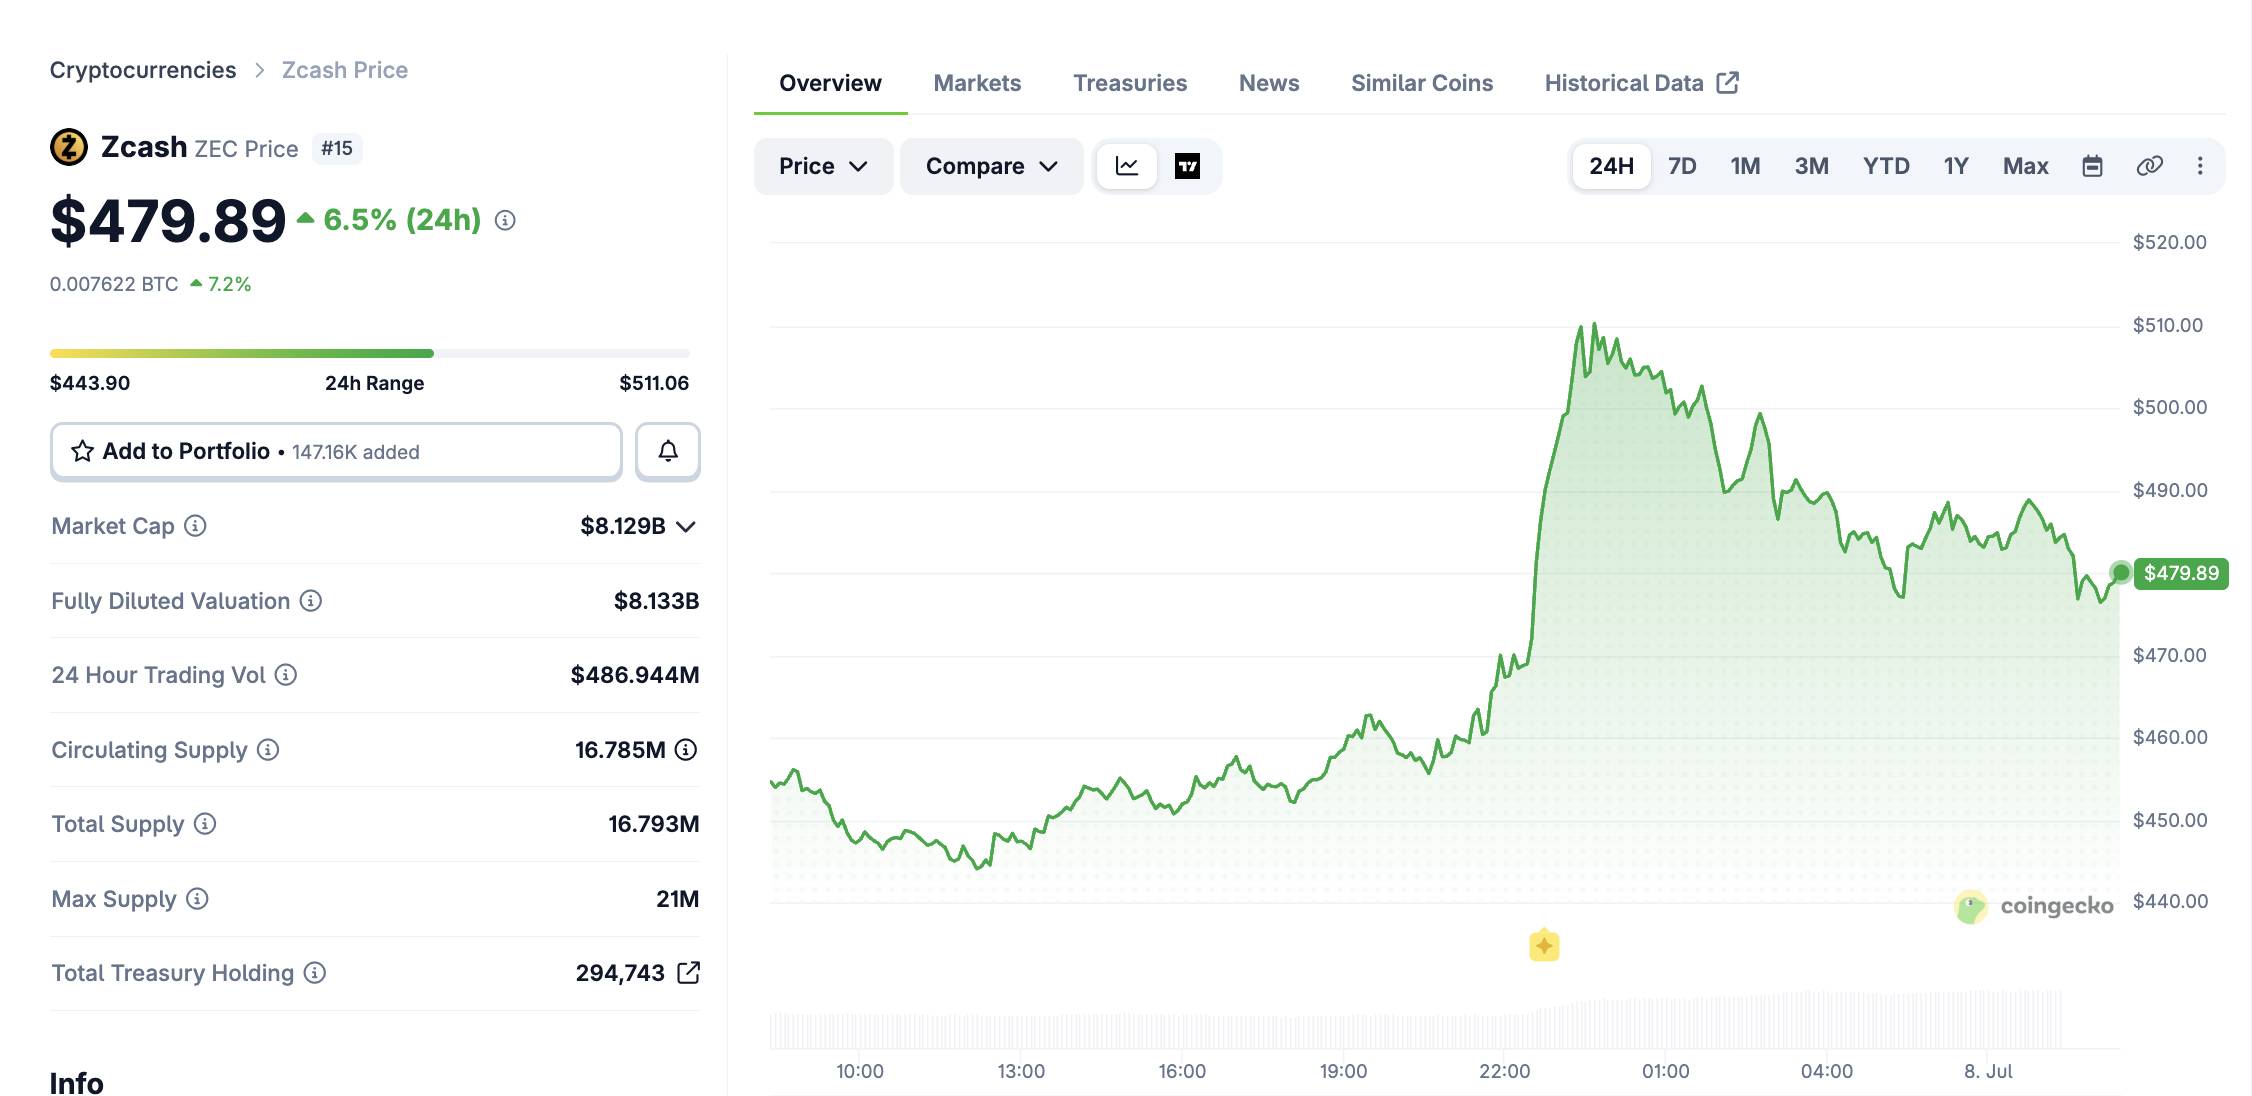
Task: Click the Total Supply info icon
Action: 205,823
